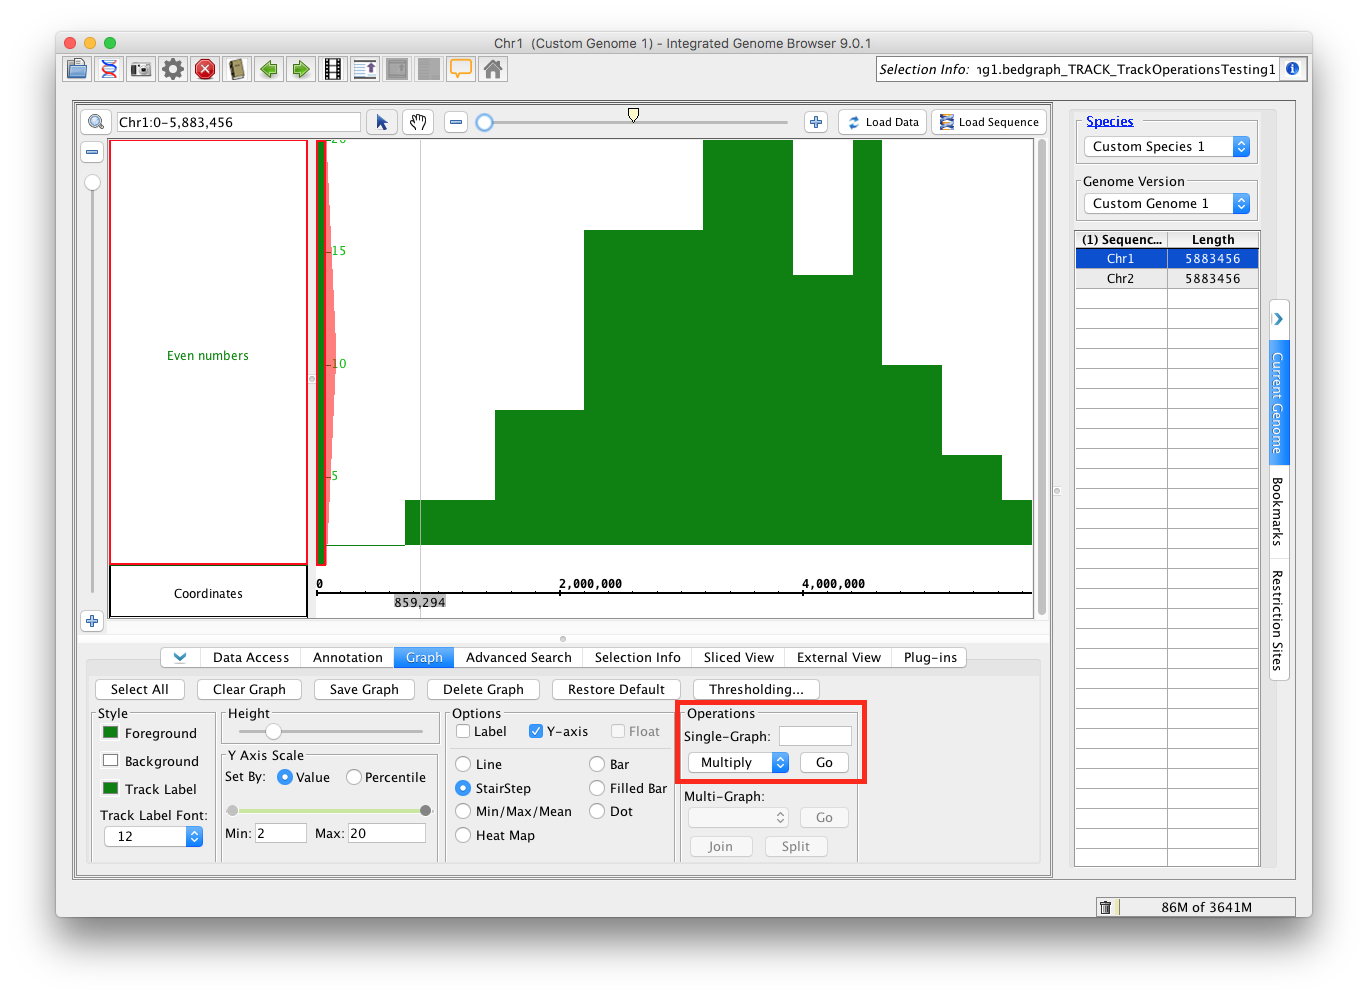
Task: Open the Multiply operation dropdown
Action: click(x=739, y=762)
